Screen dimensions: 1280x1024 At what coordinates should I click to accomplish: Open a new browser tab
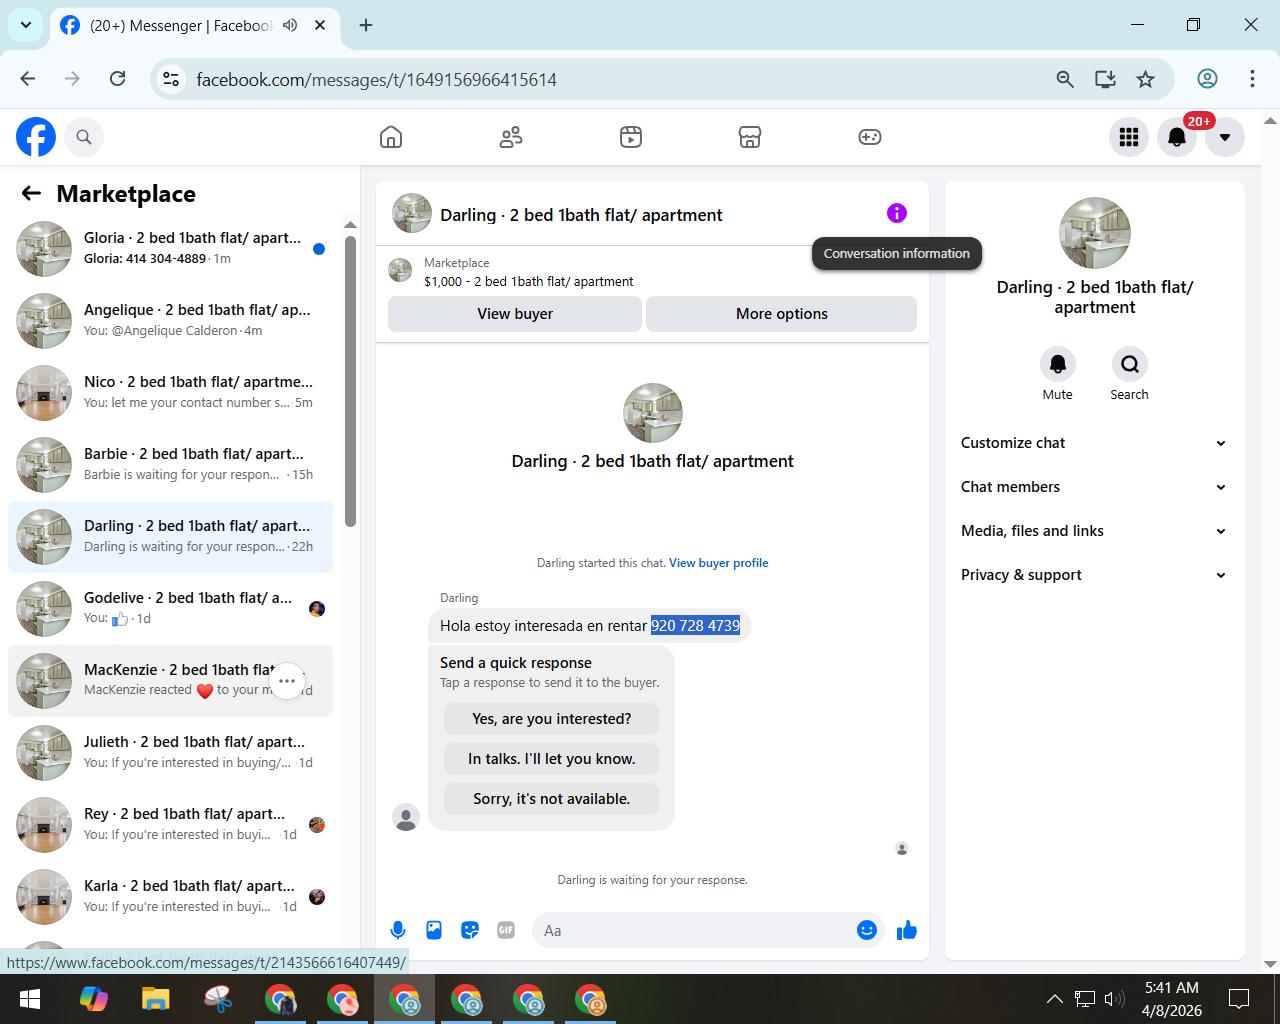point(366,25)
